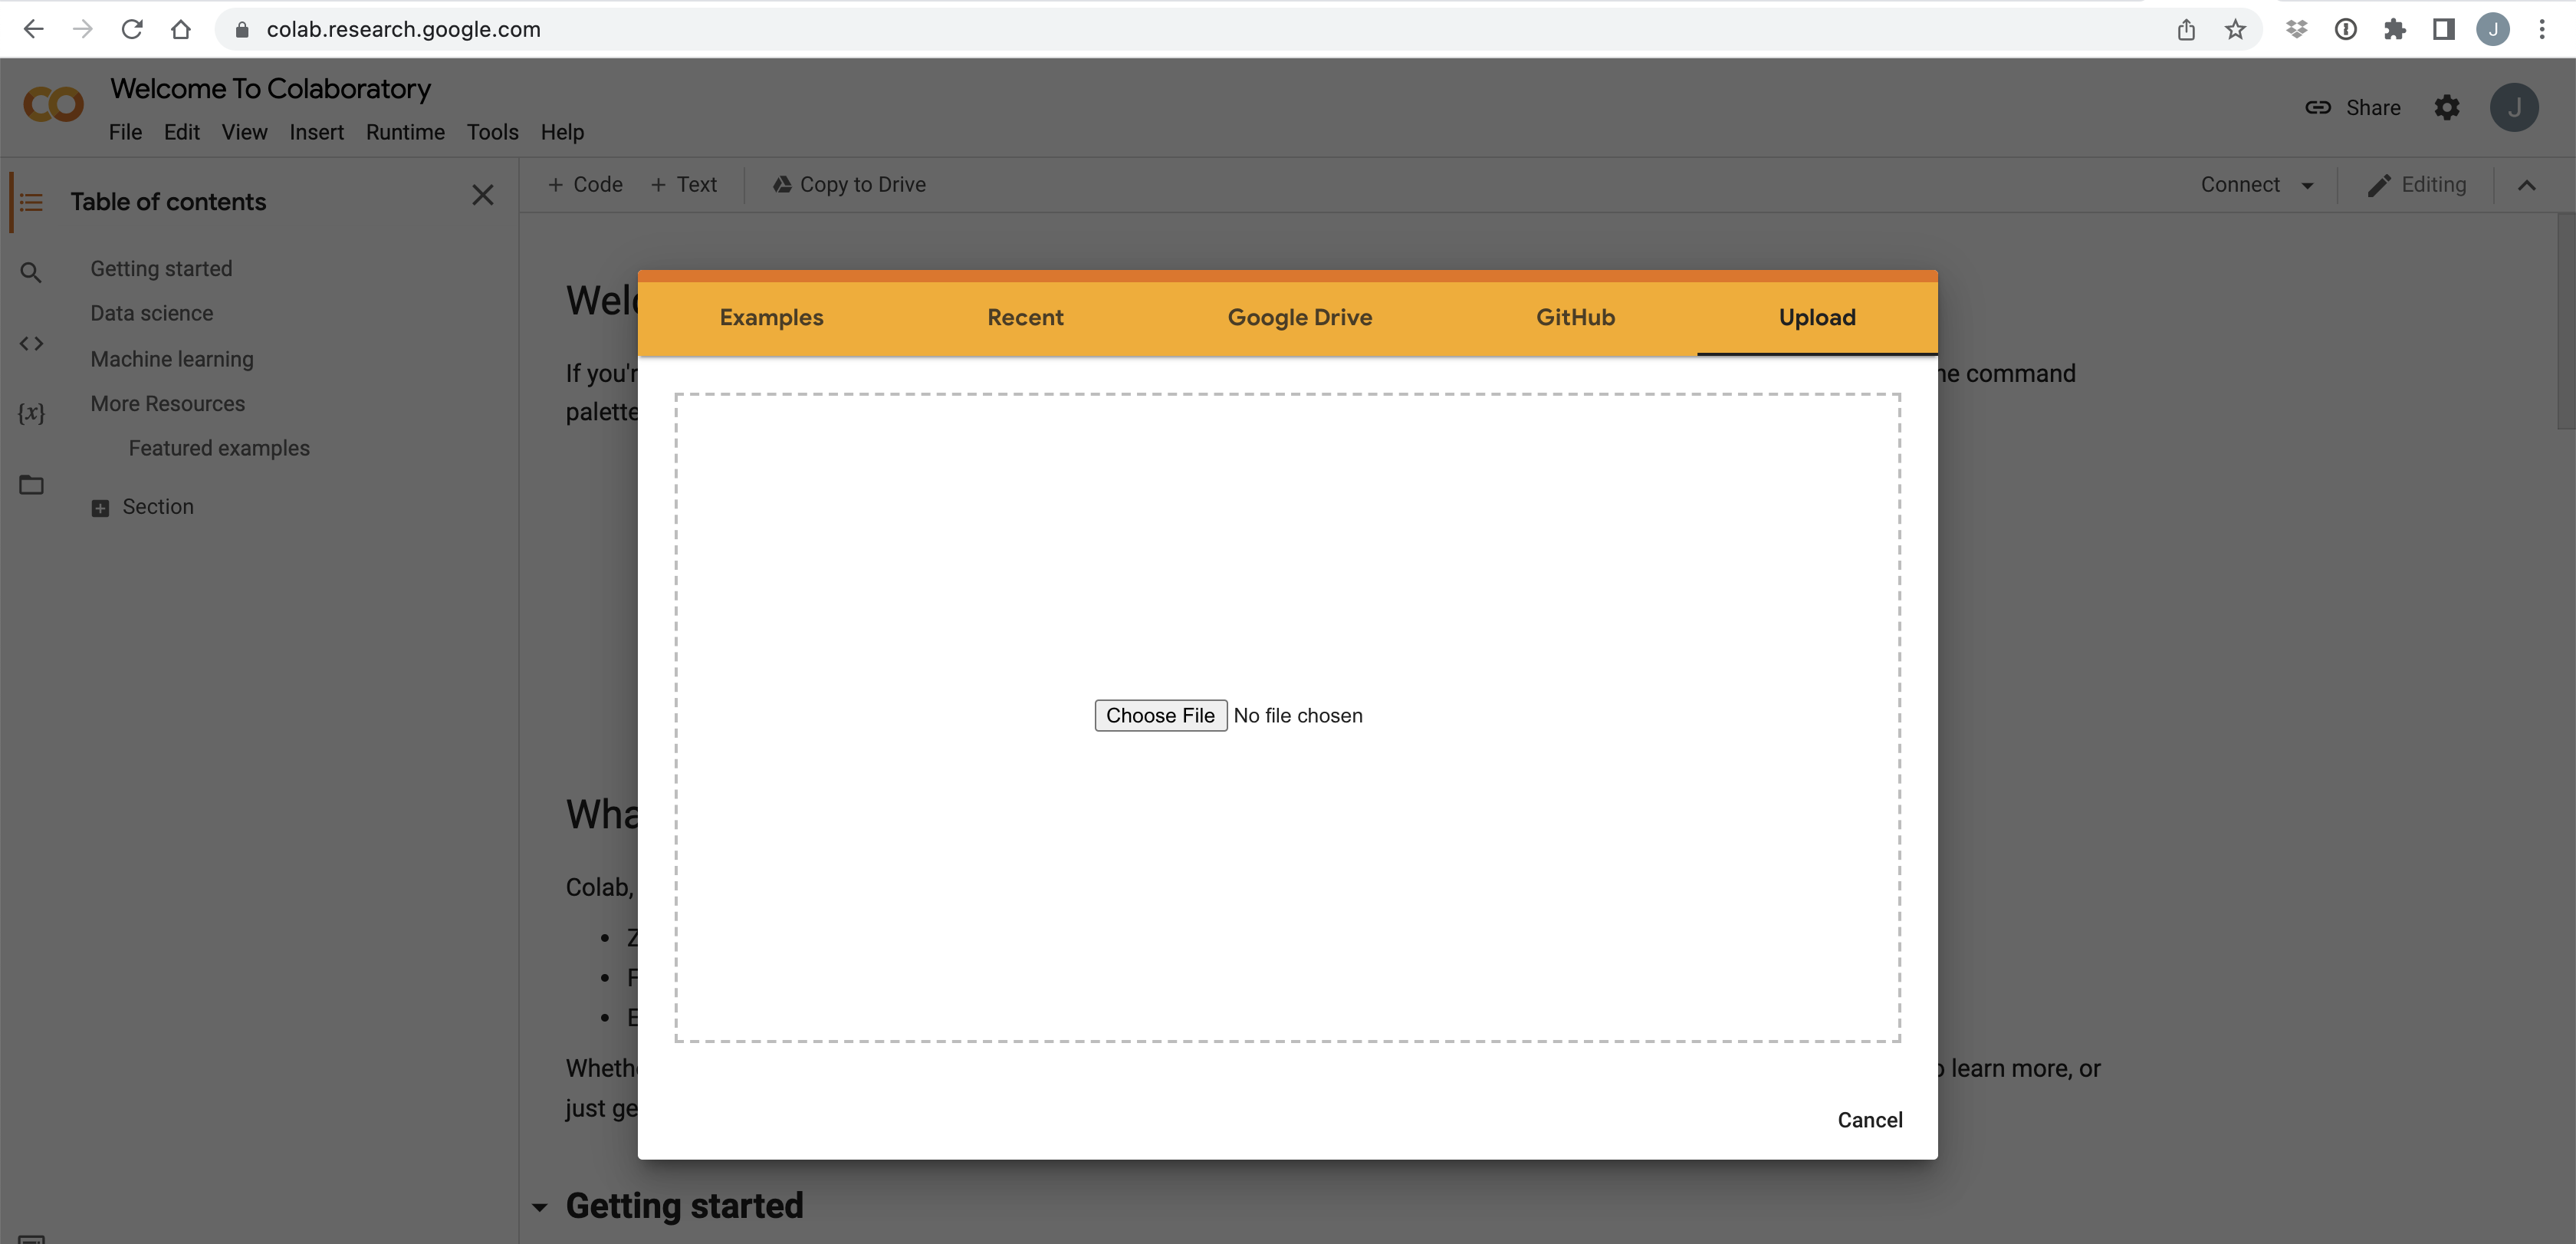Collapse the header with the up chevron
This screenshot has height=1244, width=2576.
click(2526, 185)
